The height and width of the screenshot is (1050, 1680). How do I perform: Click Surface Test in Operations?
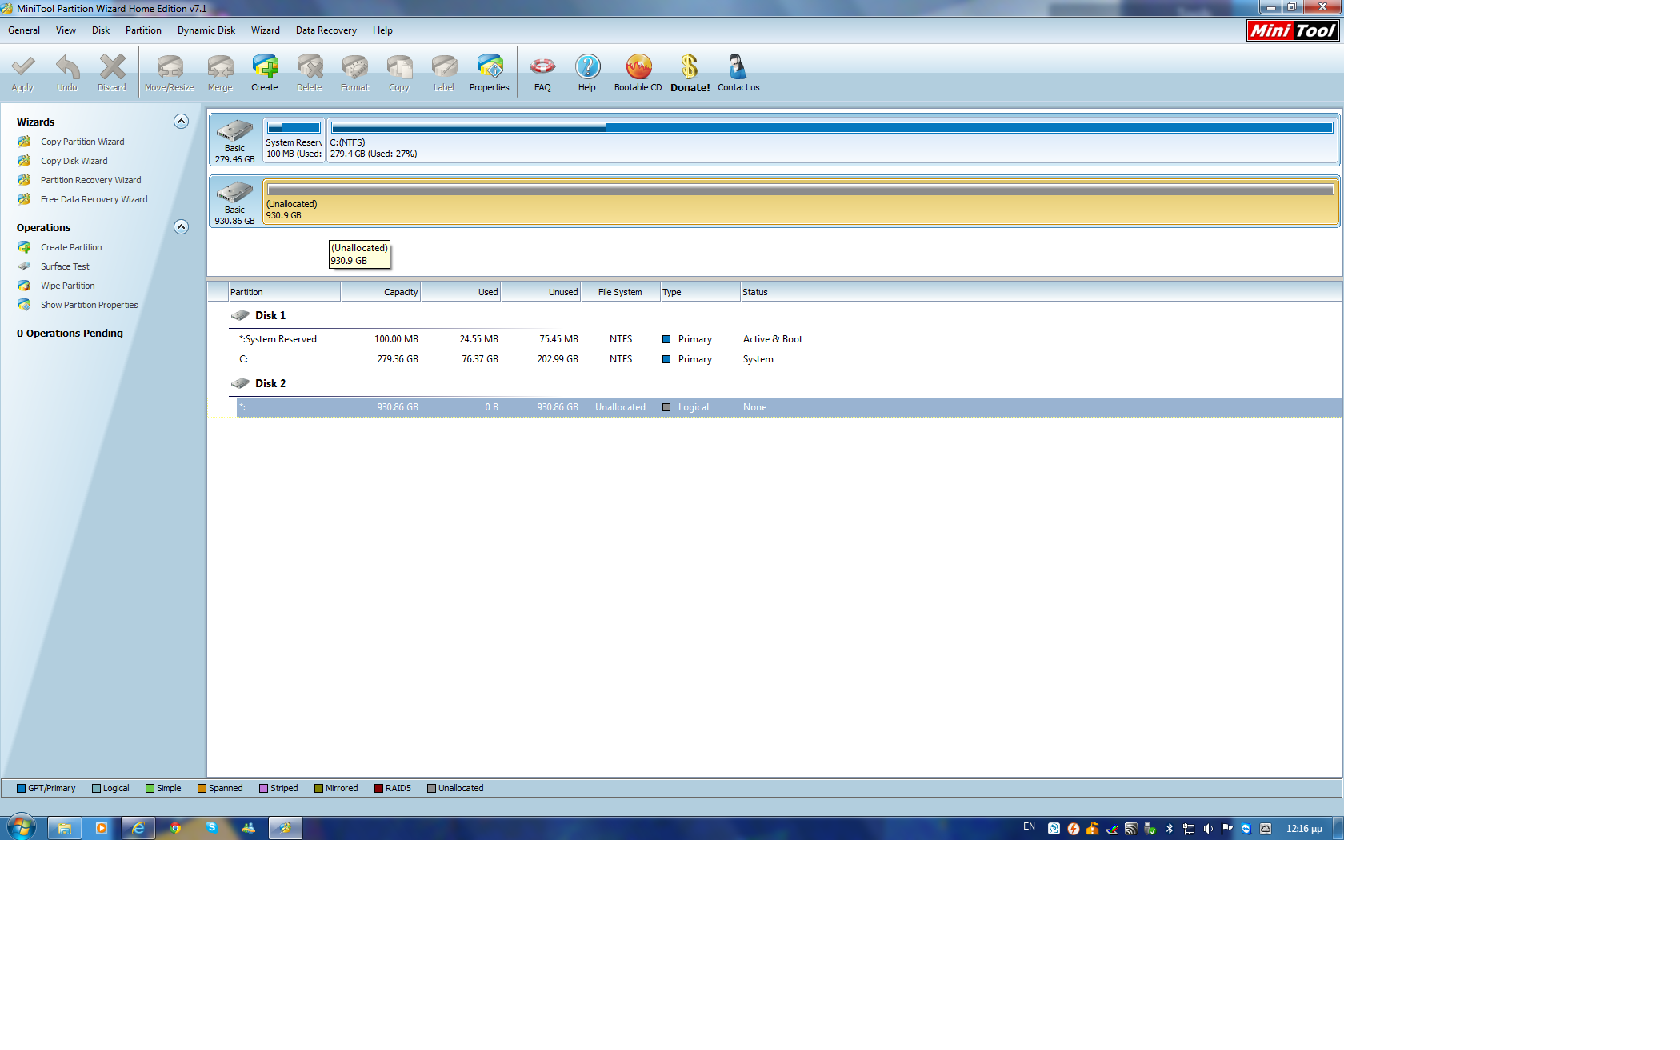[65, 266]
